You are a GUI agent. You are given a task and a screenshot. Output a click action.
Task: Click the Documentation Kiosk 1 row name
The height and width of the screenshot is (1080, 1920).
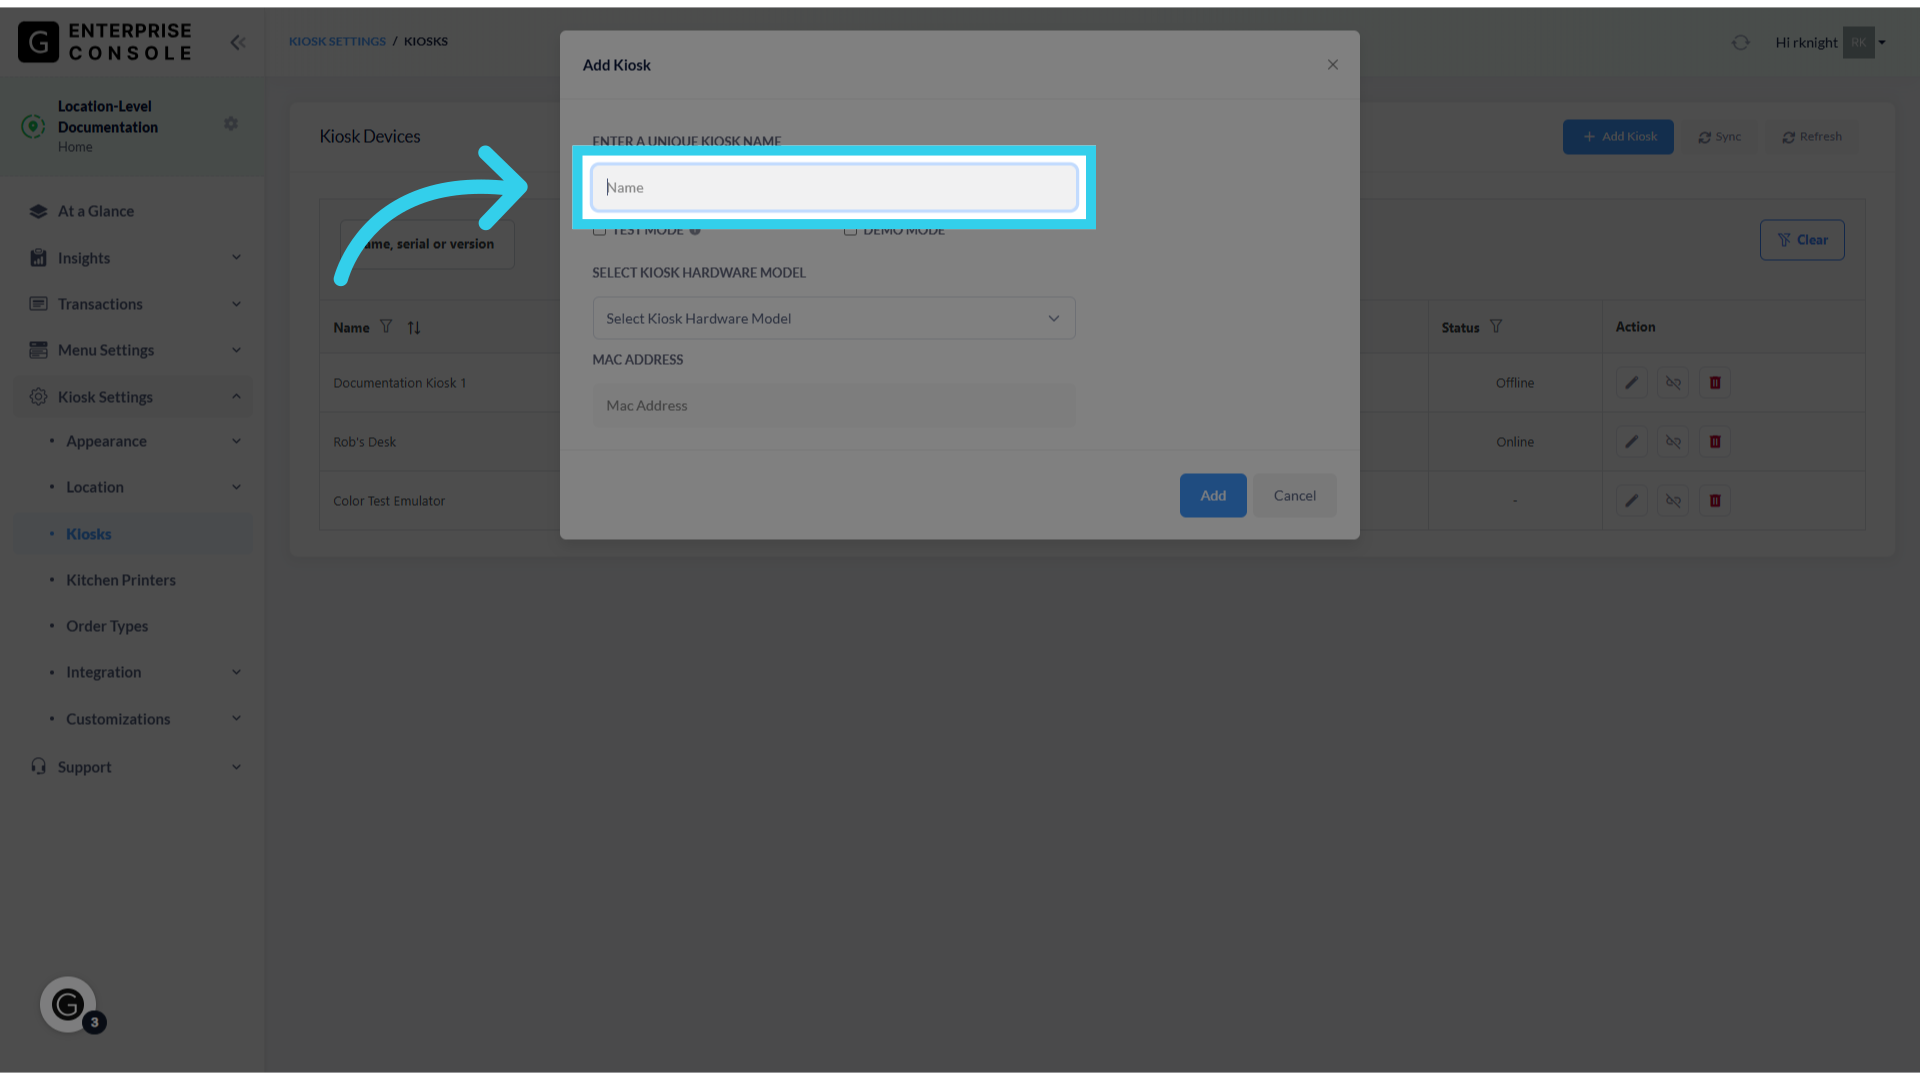(x=400, y=383)
